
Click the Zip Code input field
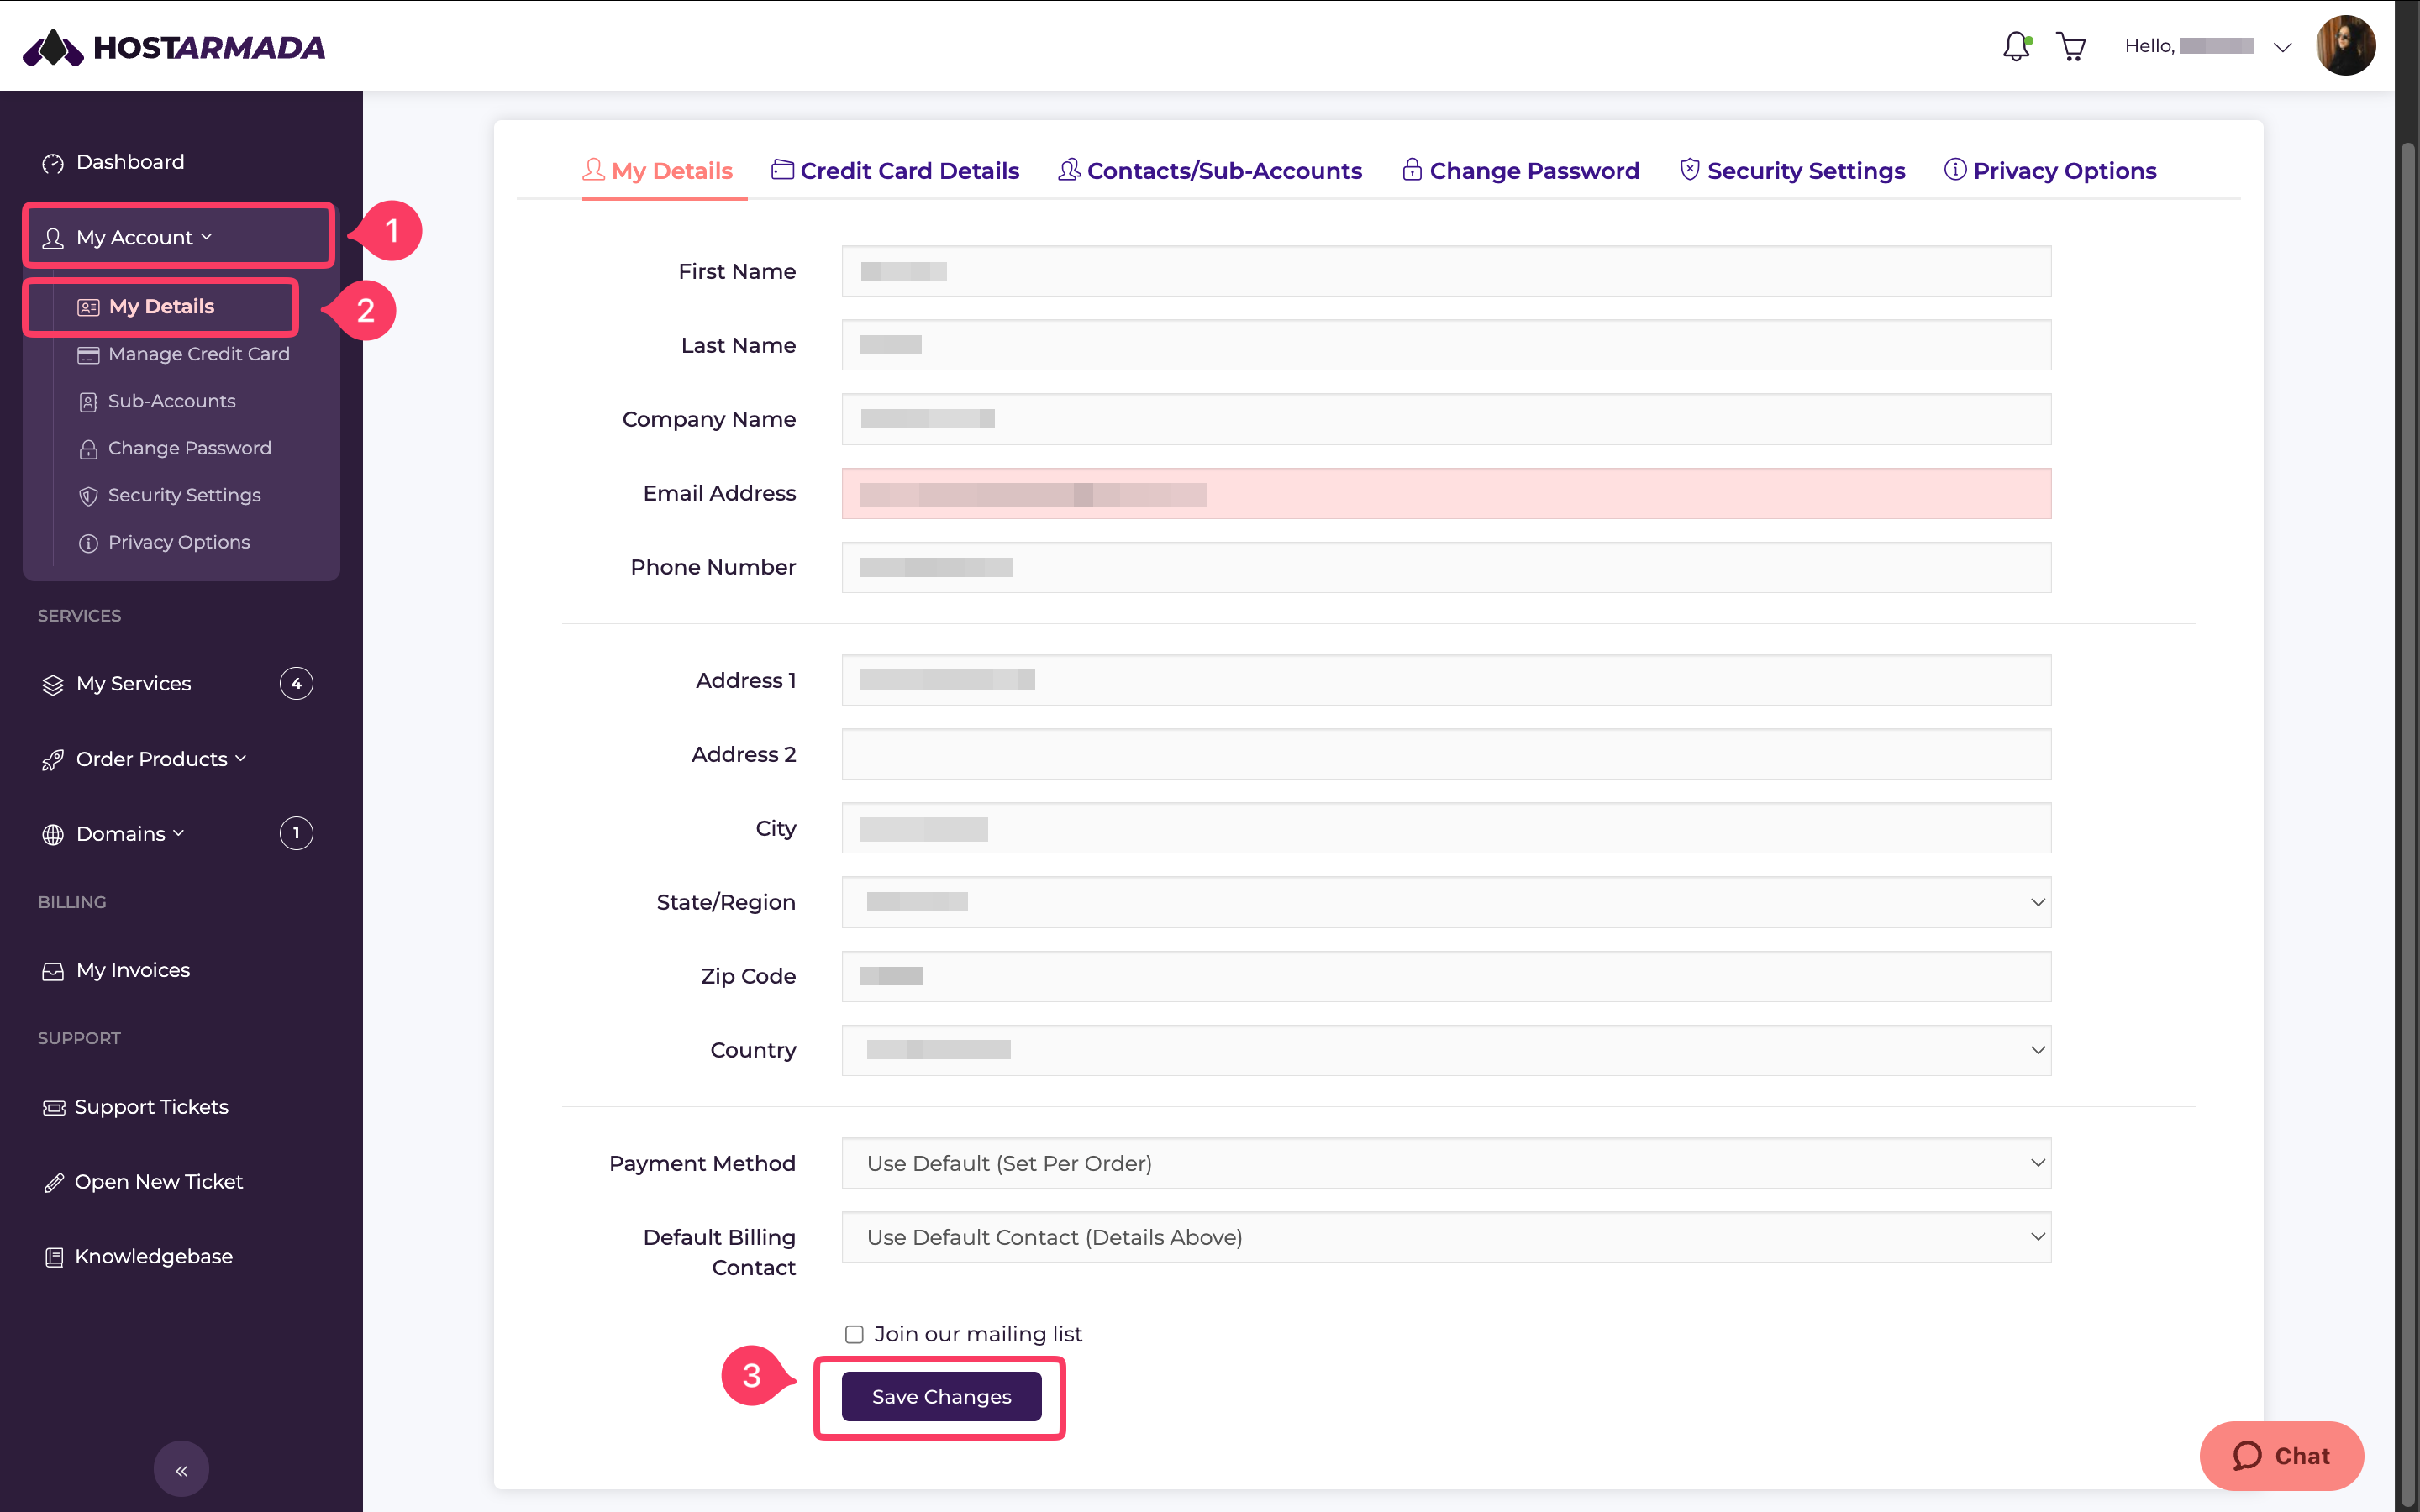click(x=1446, y=976)
